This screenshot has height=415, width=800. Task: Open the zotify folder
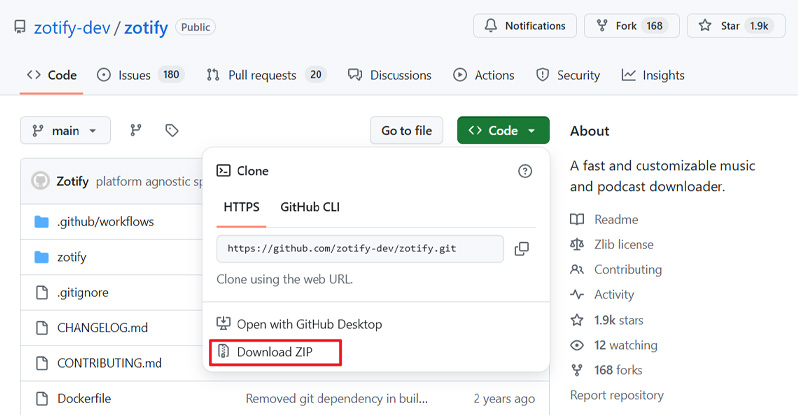click(71, 257)
